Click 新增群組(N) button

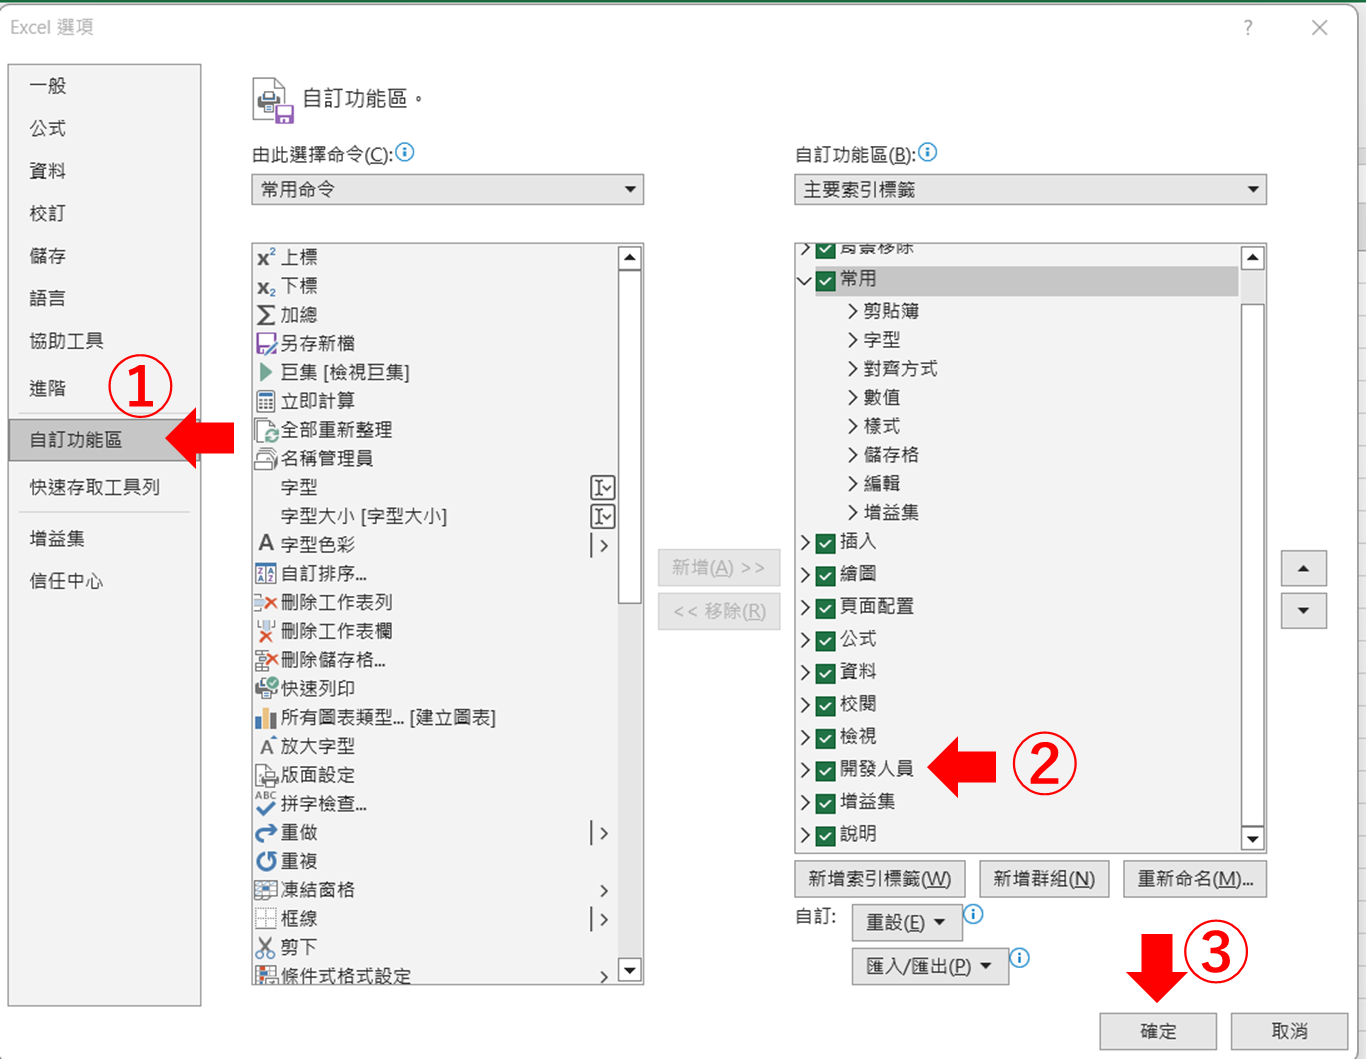1044,879
